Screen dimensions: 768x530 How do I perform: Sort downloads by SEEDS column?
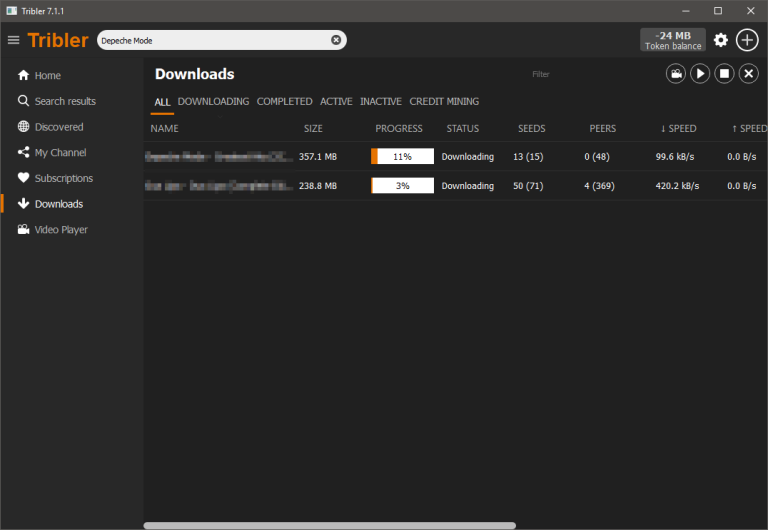531,128
